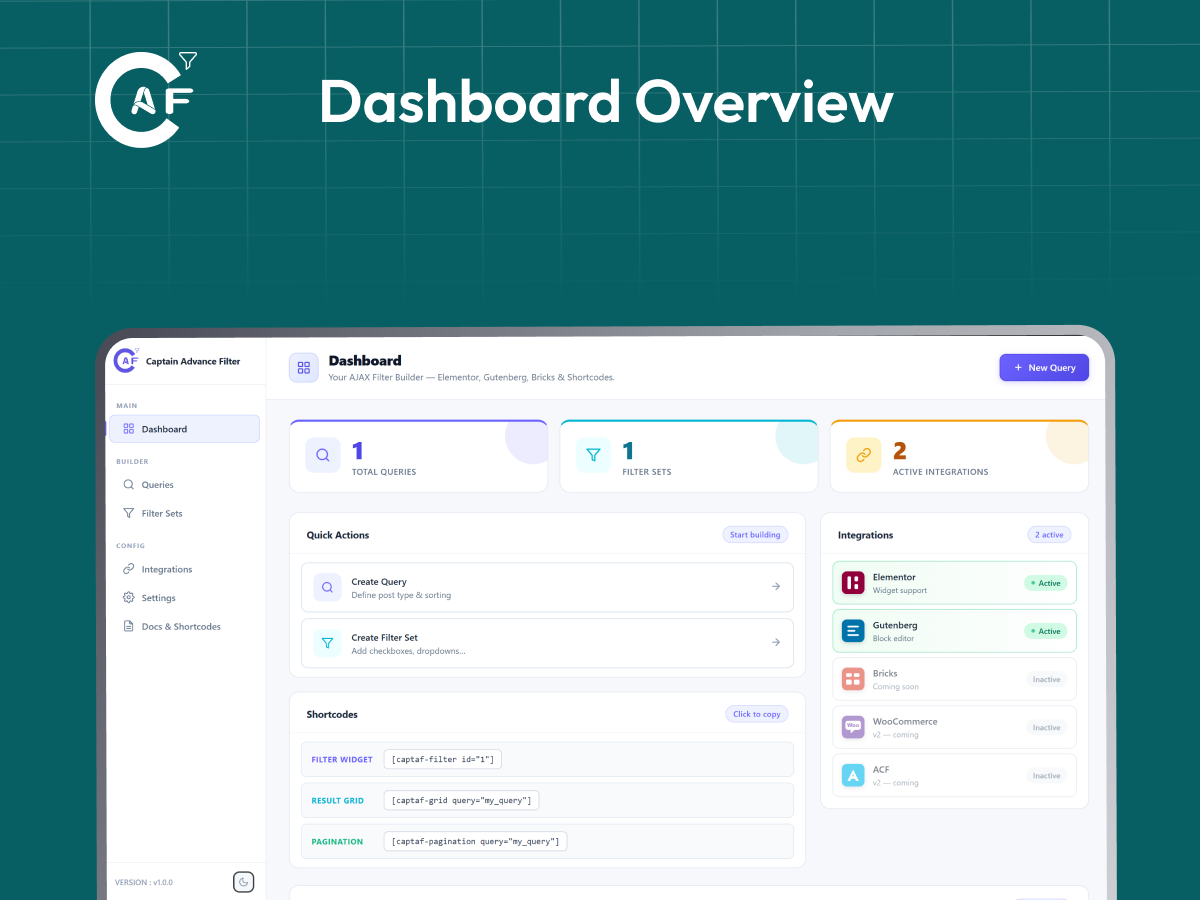Click the Create Filter Set funnel icon
Image resolution: width=1200 pixels, height=900 pixels.
[x=327, y=643]
